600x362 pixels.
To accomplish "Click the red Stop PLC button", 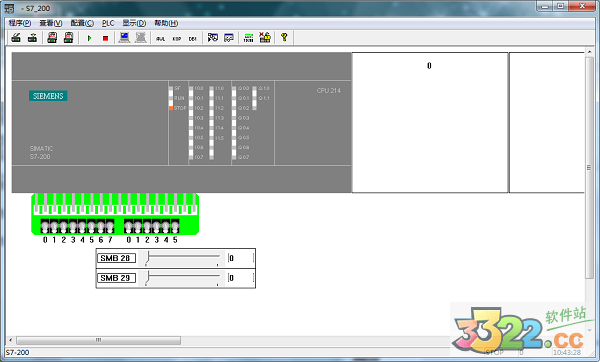I will (x=106, y=38).
